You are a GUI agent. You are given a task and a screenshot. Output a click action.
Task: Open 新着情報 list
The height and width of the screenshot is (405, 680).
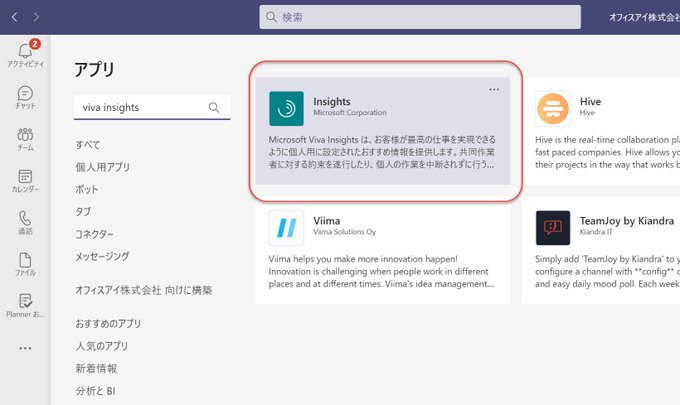pos(96,369)
